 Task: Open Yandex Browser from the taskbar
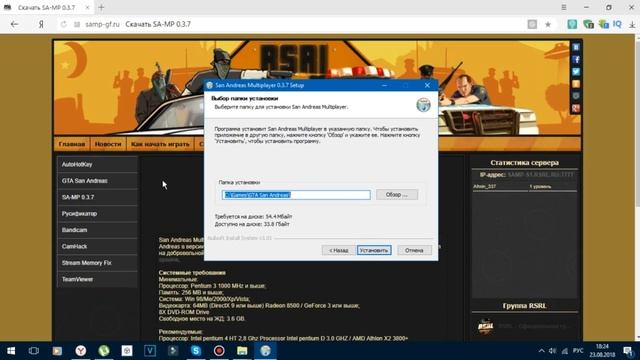pyautogui.click(x=81, y=351)
